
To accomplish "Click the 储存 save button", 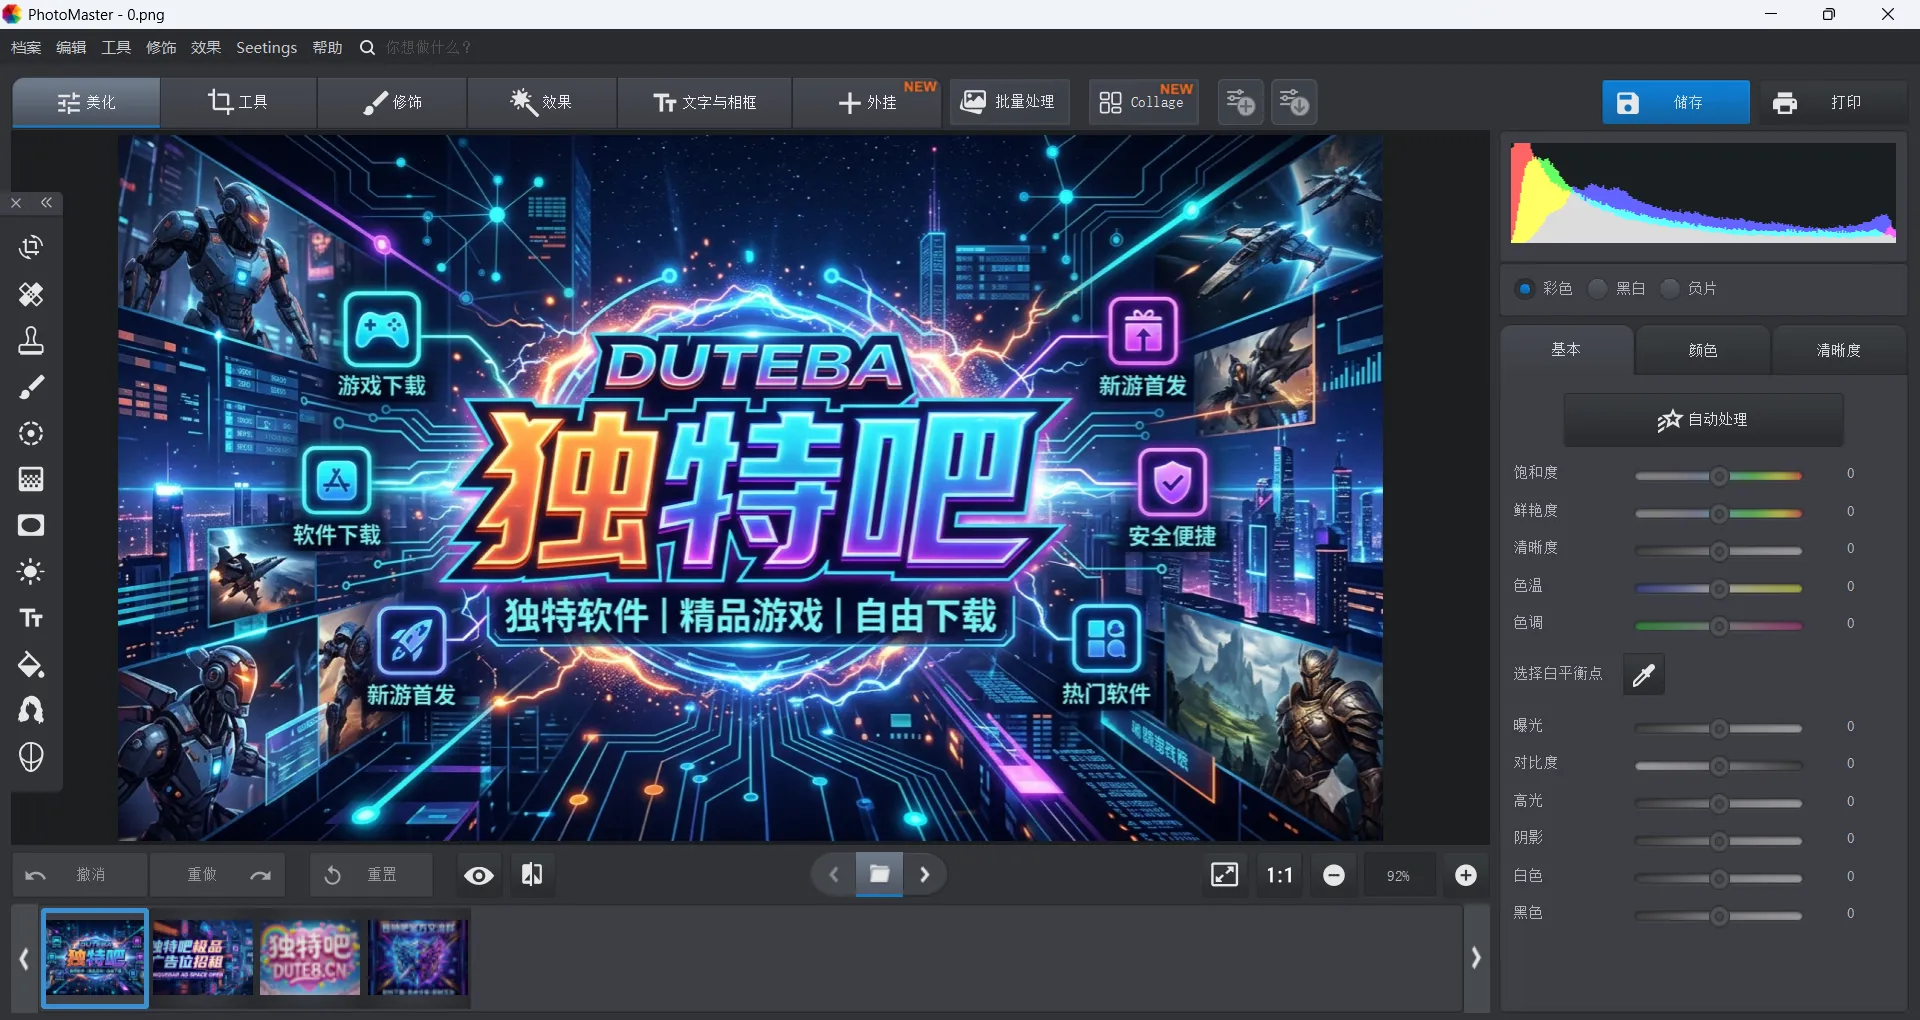I will 1675,101.
